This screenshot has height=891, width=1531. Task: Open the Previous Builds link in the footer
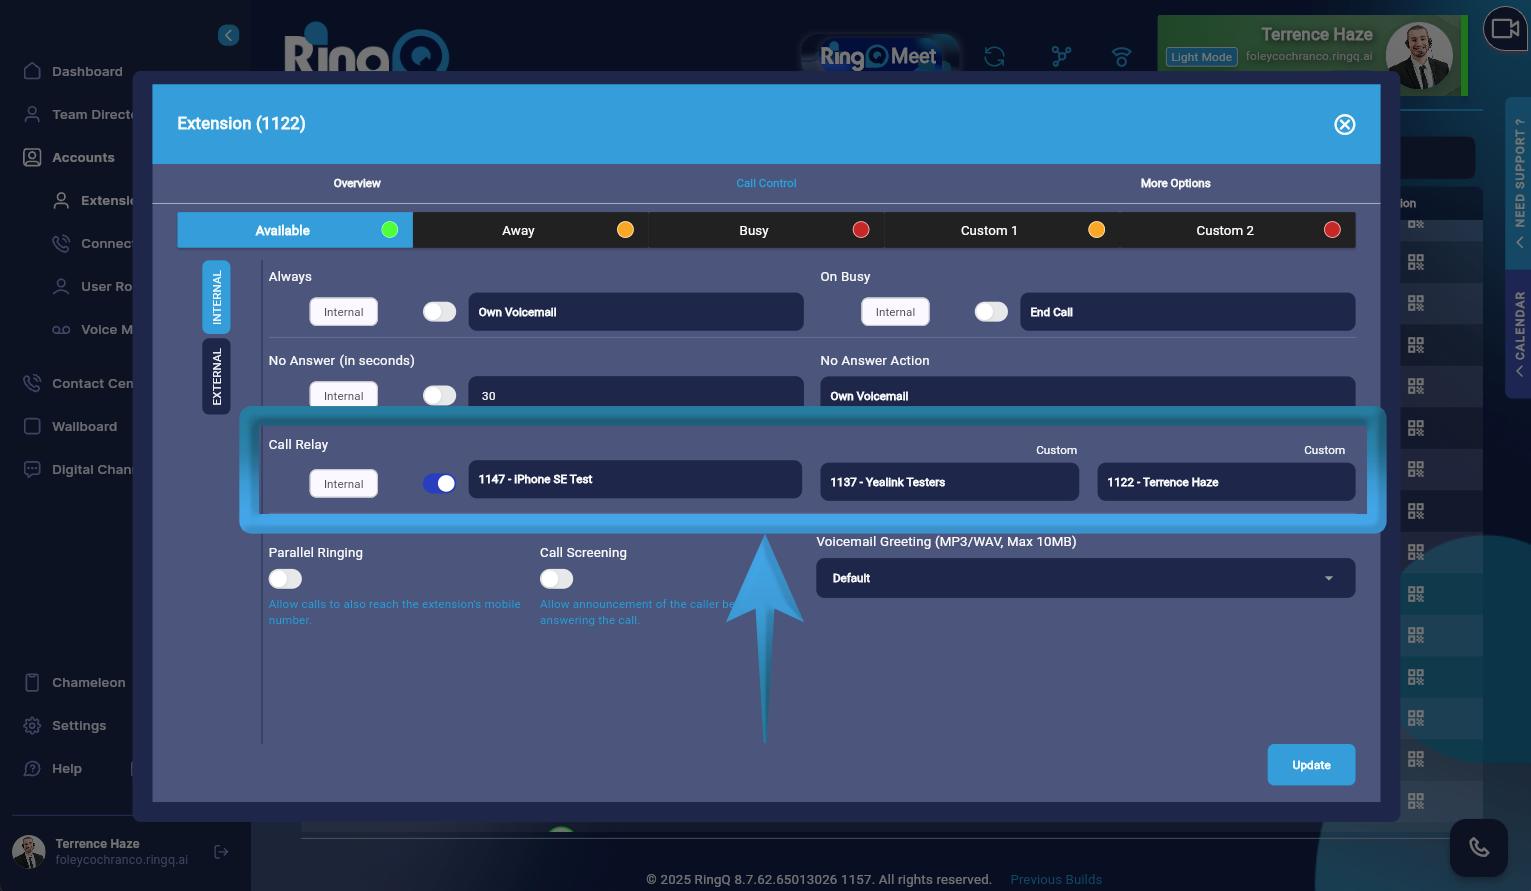tap(1055, 879)
